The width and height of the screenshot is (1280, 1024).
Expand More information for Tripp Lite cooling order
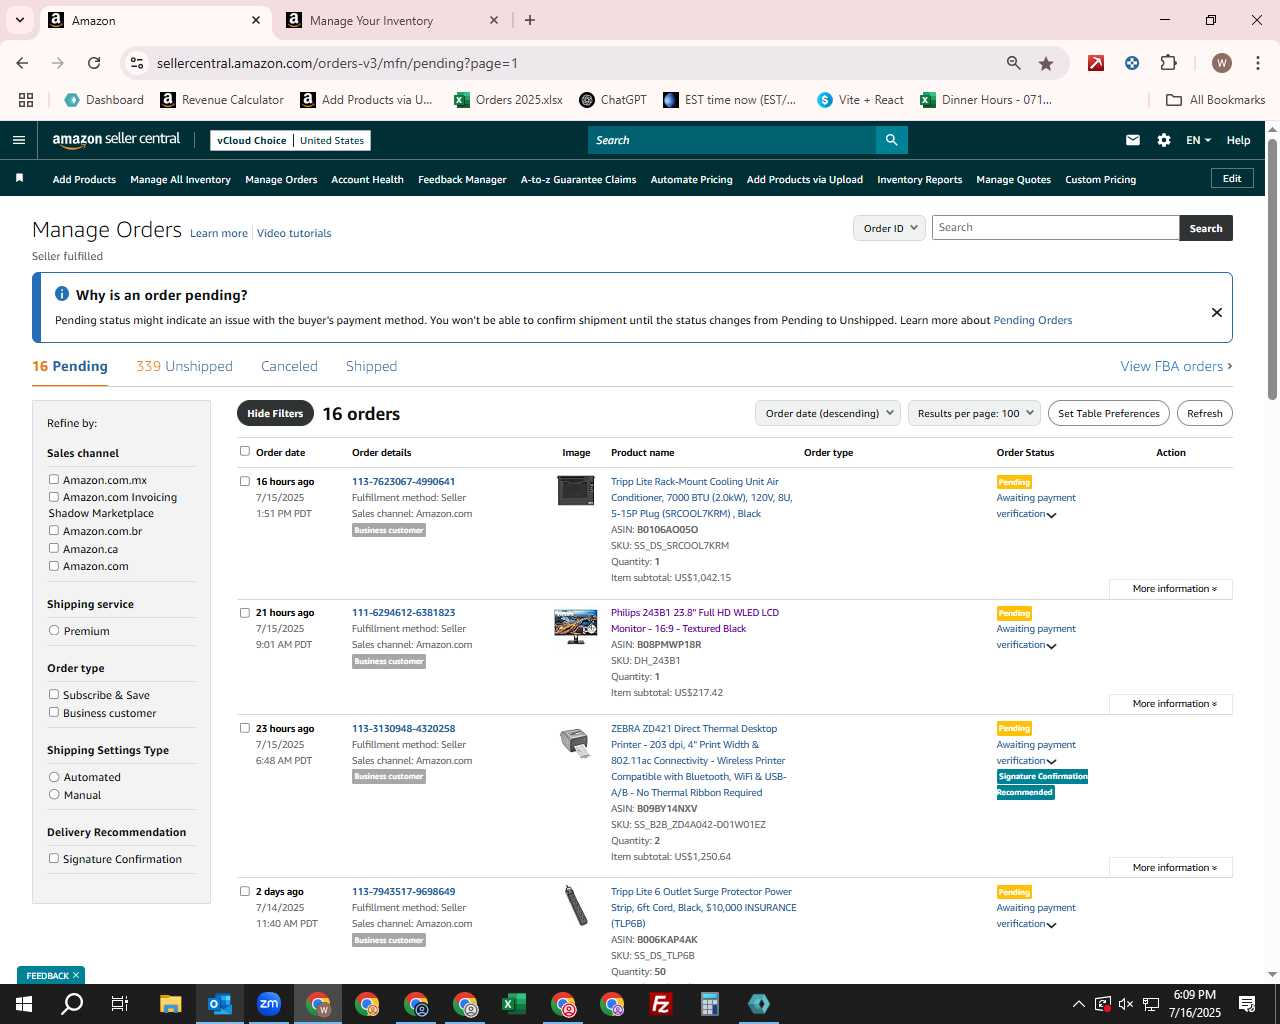[x=1171, y=589]
